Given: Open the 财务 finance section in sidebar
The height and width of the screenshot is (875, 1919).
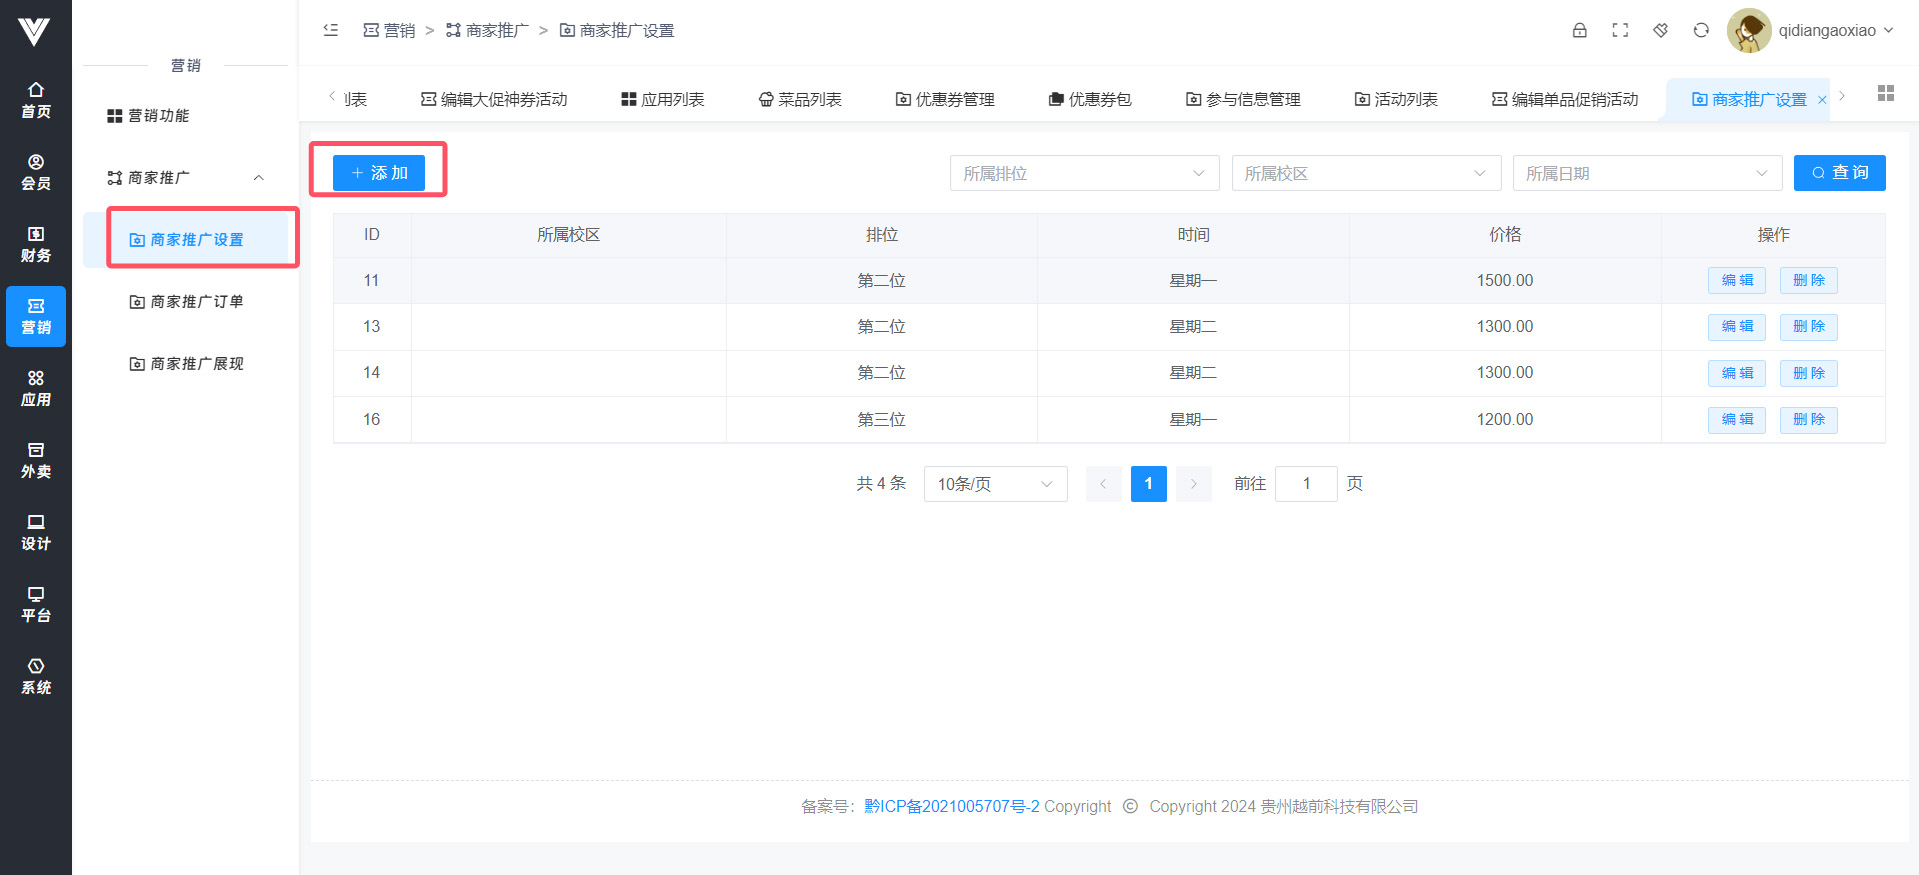Looking at the screenshot, I should 36,244.
